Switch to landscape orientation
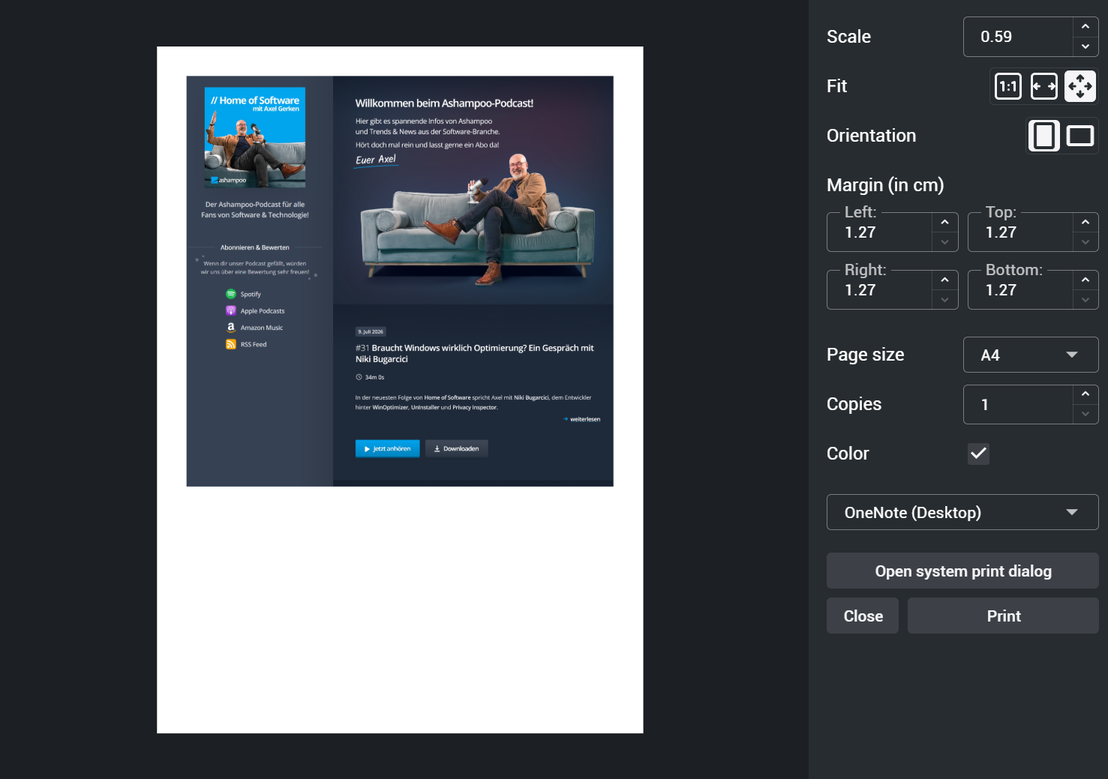The height and width of the screenshot is (779, 1108). coord(1080,136)
